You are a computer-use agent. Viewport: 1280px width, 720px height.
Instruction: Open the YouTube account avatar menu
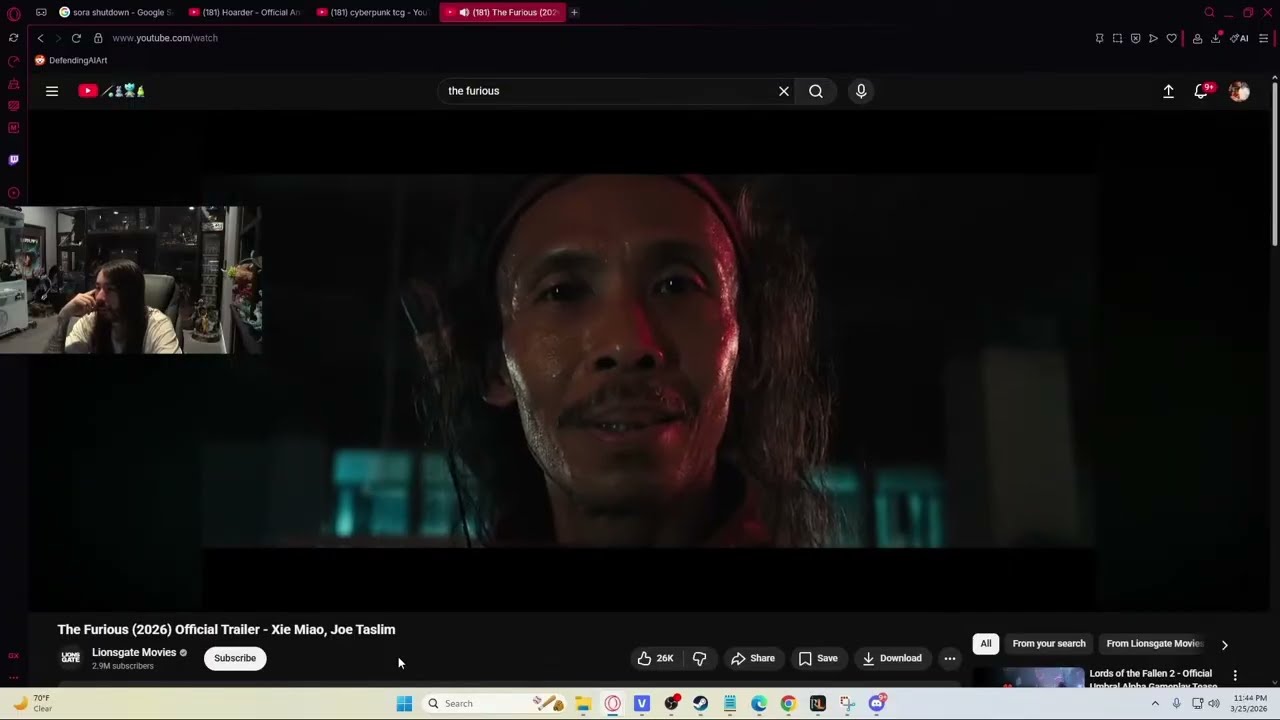click(1239, 91)
